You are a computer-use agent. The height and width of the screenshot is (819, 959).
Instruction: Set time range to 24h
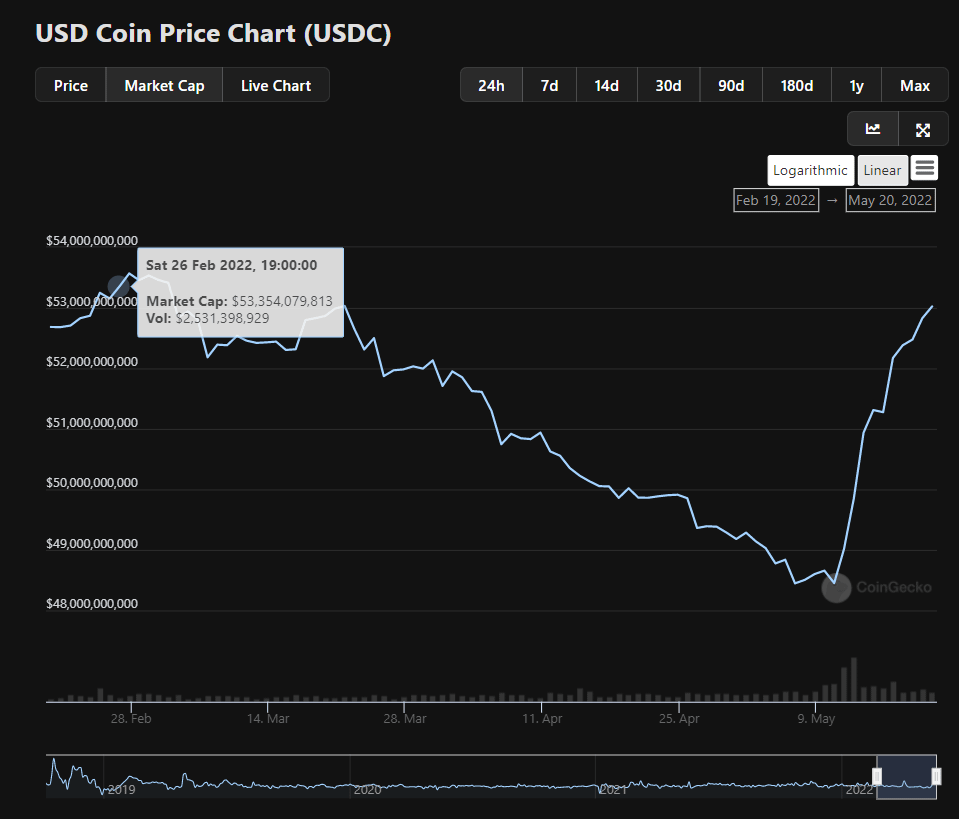[491, 85]
